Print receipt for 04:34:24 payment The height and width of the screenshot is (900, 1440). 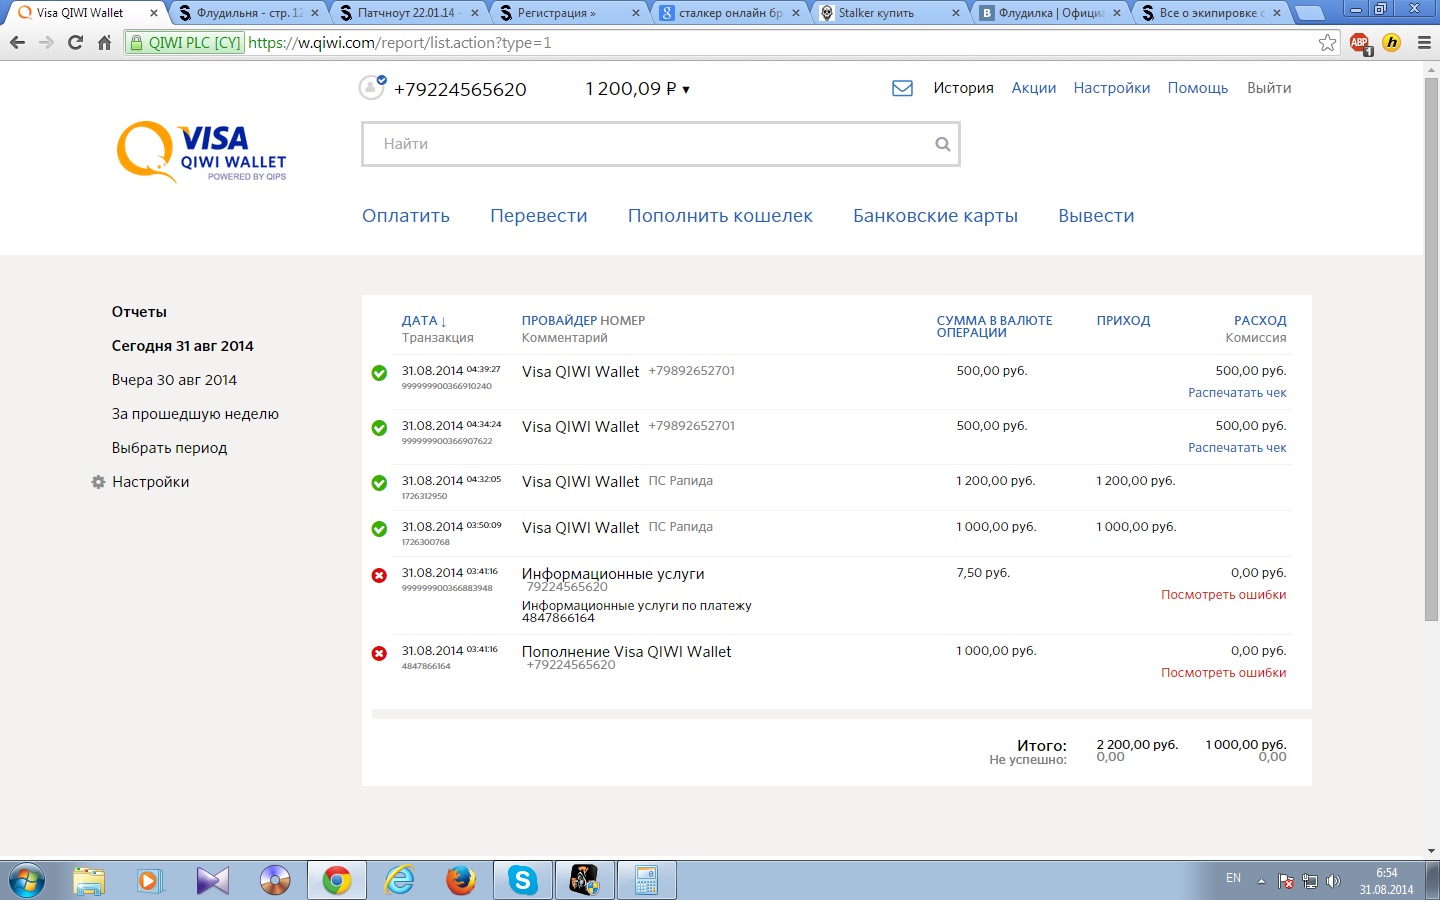[1237, 448]
